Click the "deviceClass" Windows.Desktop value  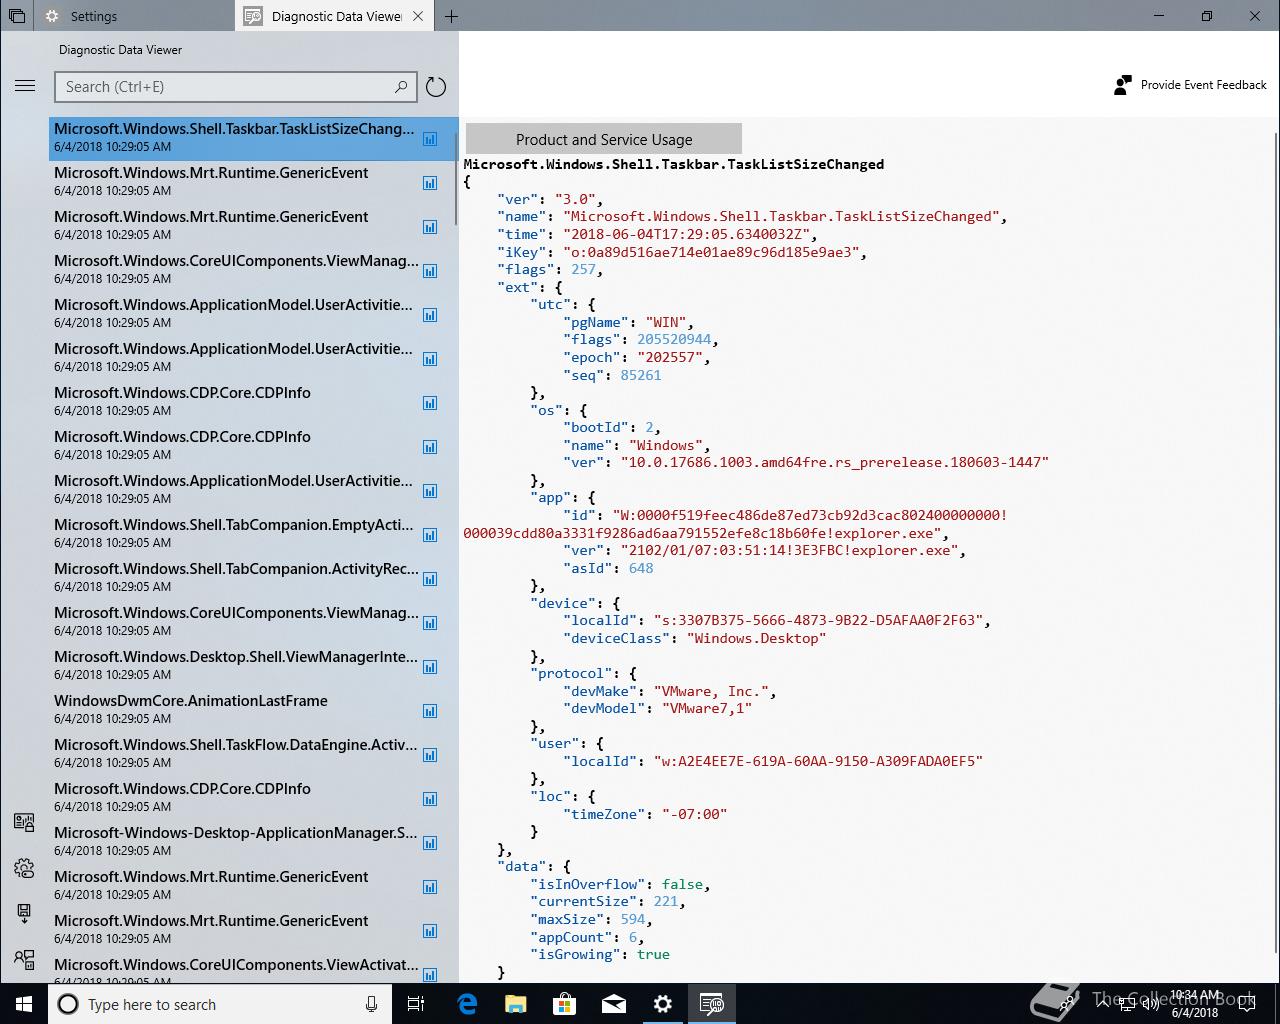coord(756,638)
